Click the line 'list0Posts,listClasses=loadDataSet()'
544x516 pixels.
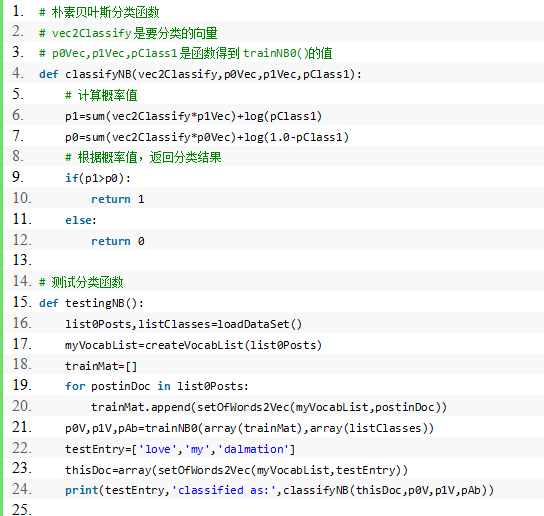point(184,324)
